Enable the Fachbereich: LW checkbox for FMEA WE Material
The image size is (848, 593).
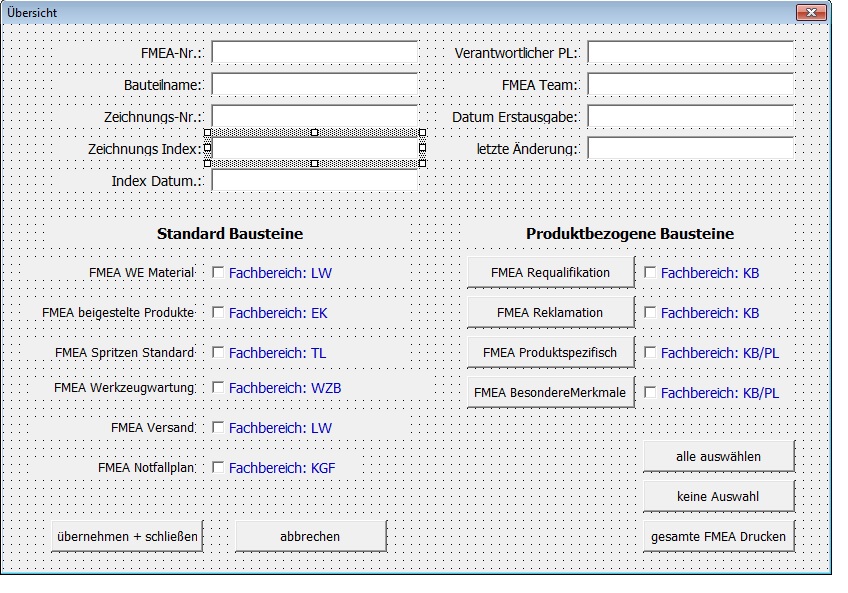[218, 271]
